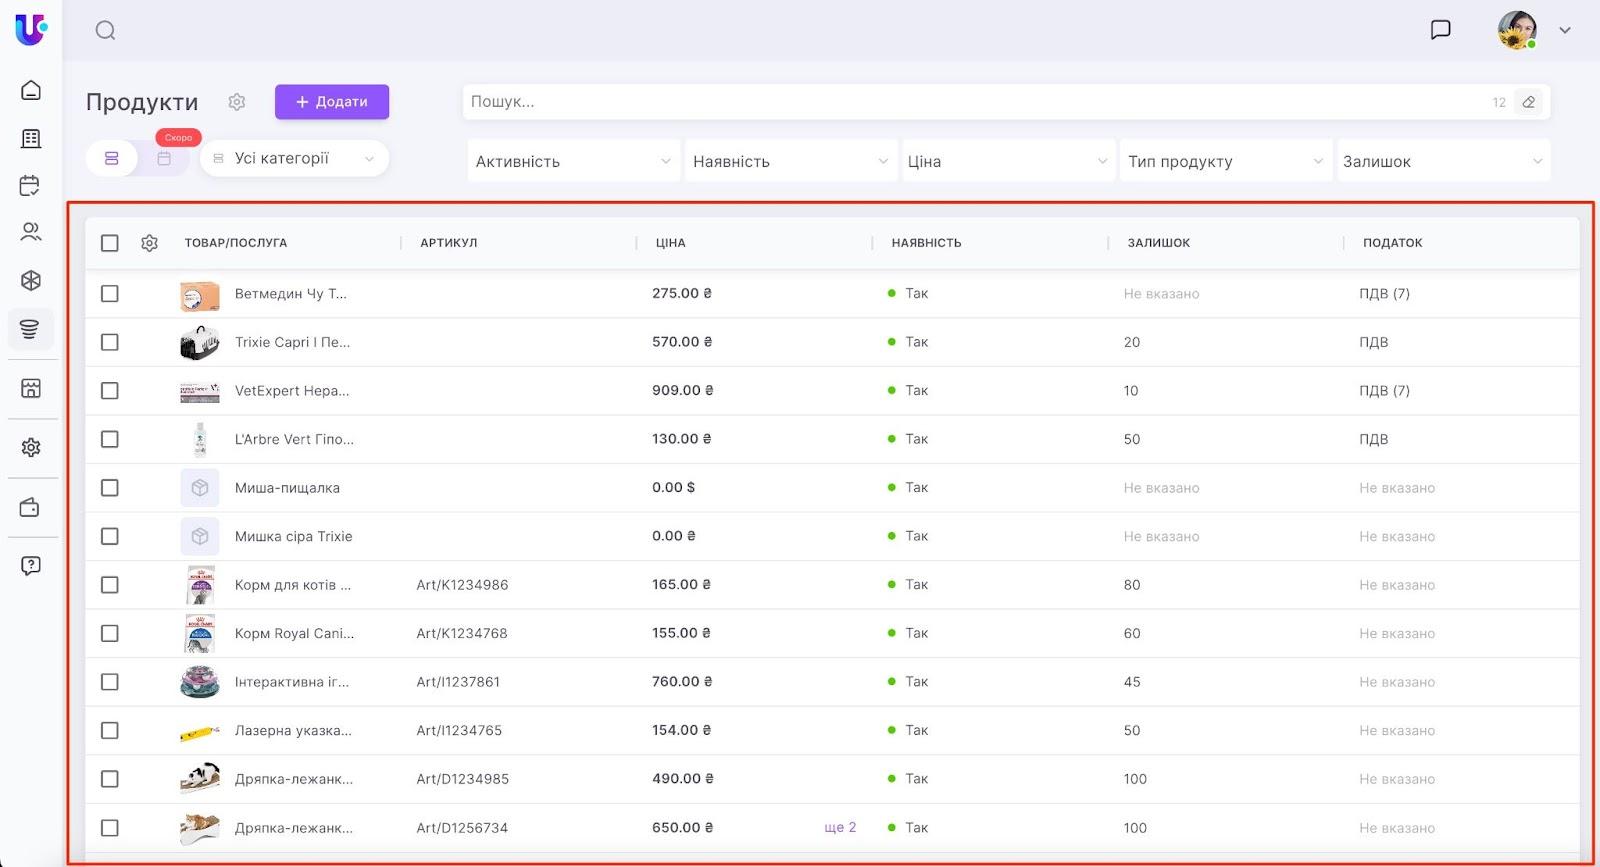Open the help chat icon in sidebar
The image size is (1600, 867).
pyautogui.click(x=31, y=566)
